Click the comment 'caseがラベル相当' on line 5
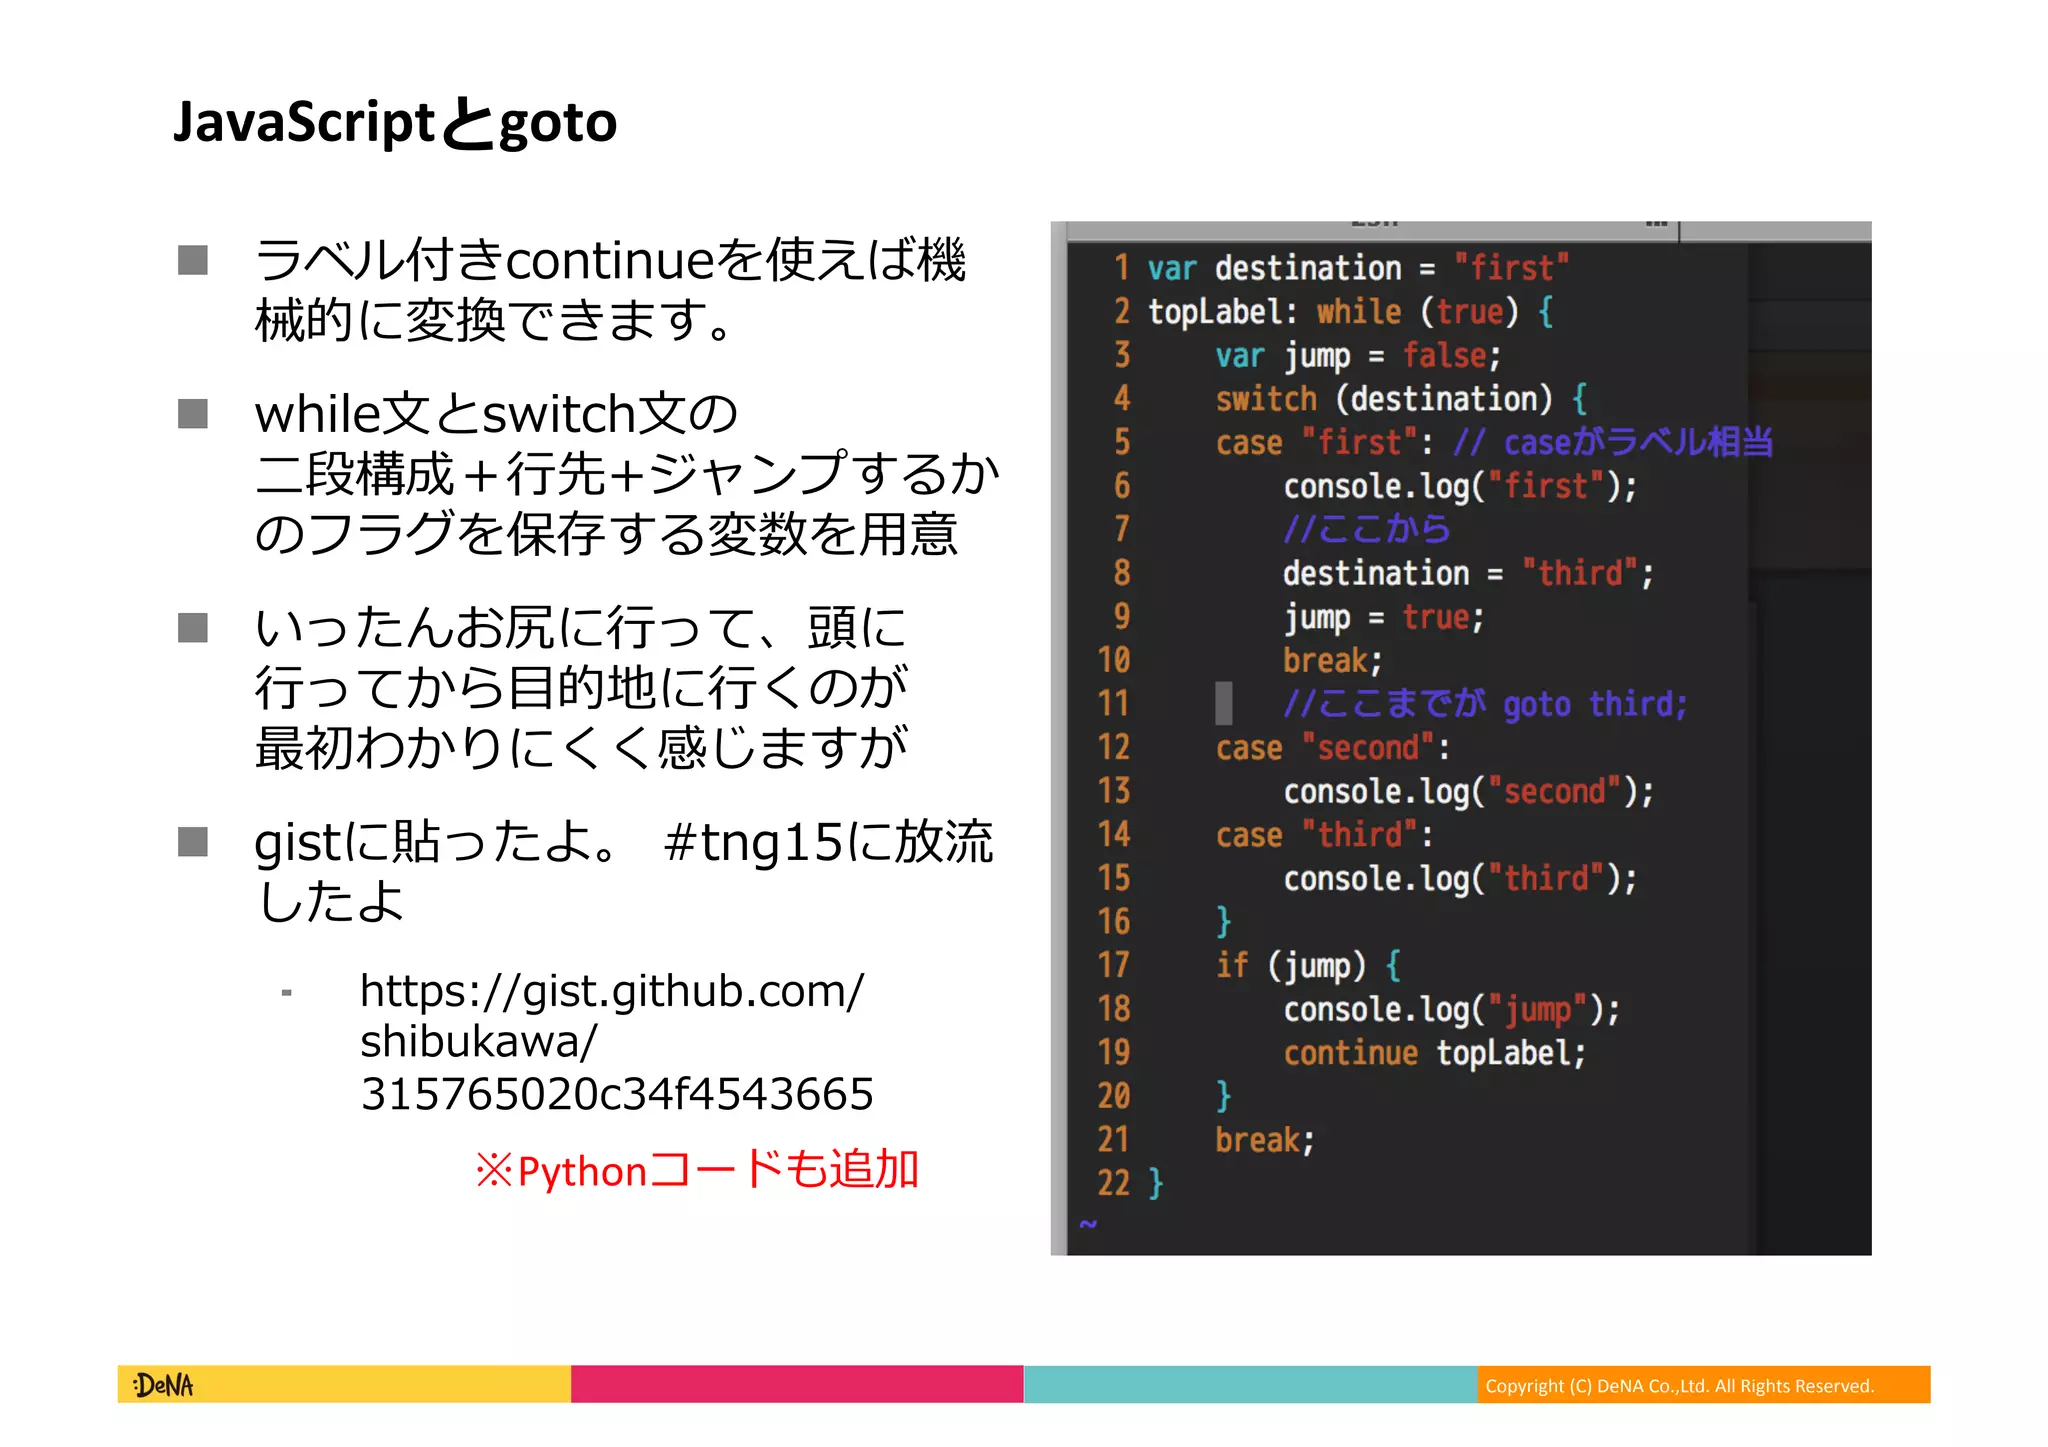This screenshot has width=2048, height=1447. [x=1639, y=442]
